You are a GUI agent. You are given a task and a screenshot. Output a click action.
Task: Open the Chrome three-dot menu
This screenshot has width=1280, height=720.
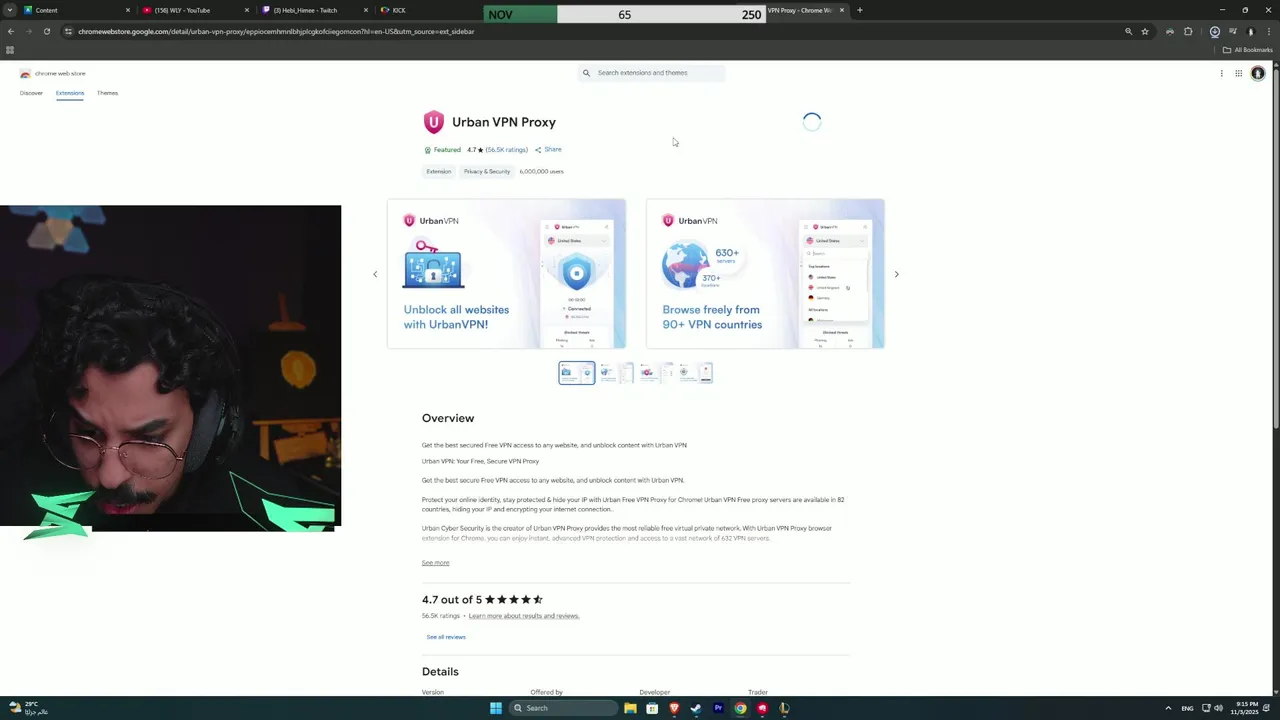coord(1267,31)
